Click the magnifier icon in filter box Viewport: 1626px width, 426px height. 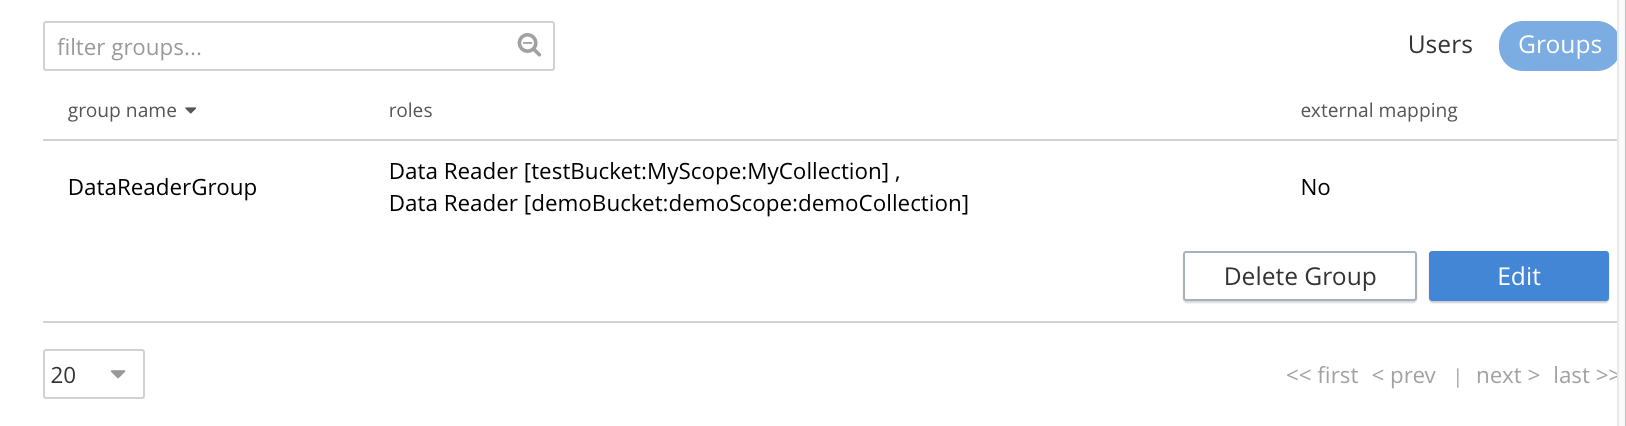click(x=529, y=45)
